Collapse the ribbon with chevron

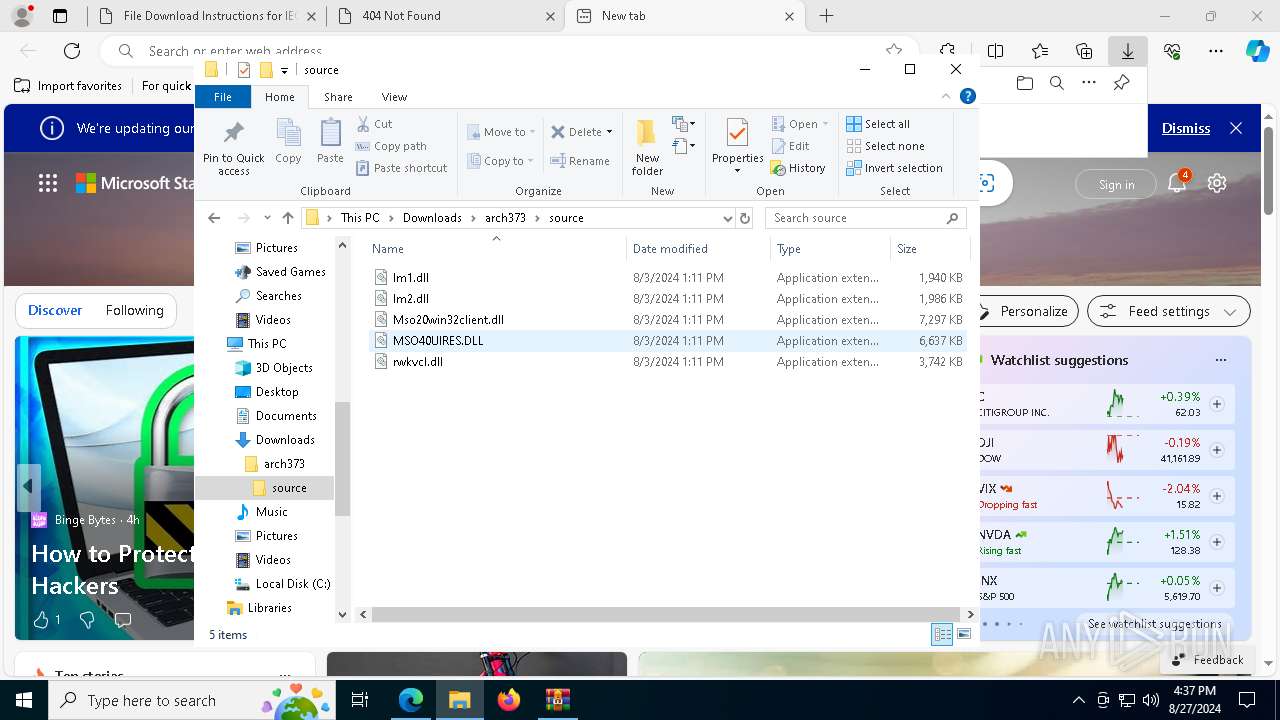(x=945, y=97)
